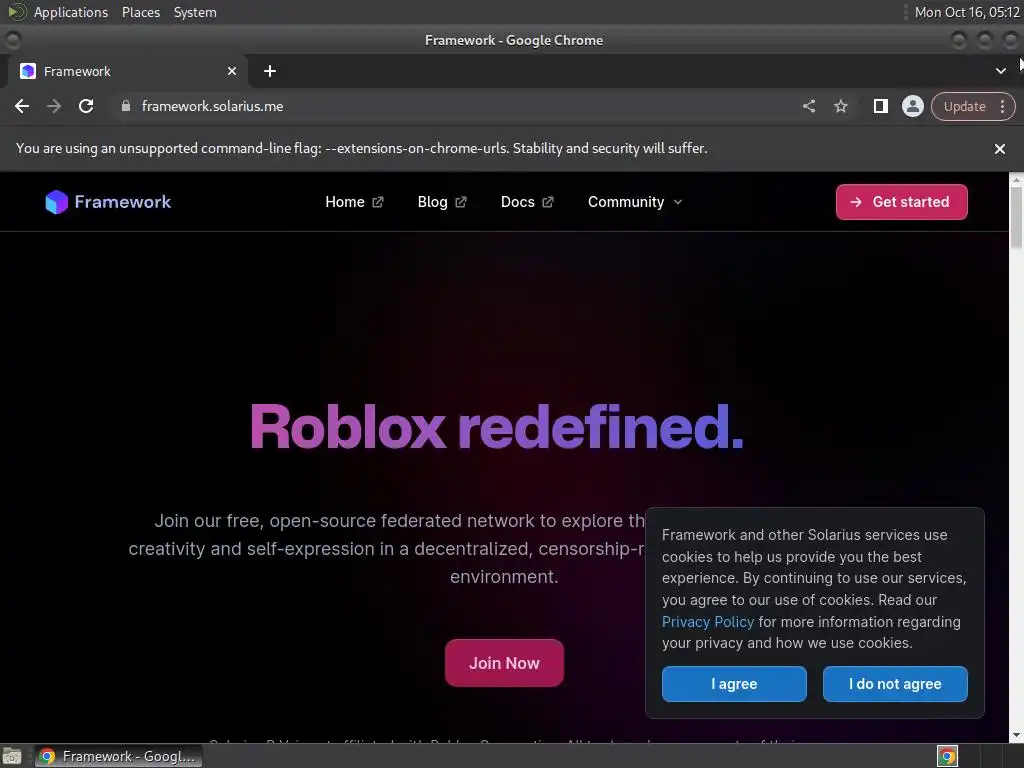Decline cookies with I do not agree
1024x768 pixels.
pyautogui.click(x=895, y=684)
